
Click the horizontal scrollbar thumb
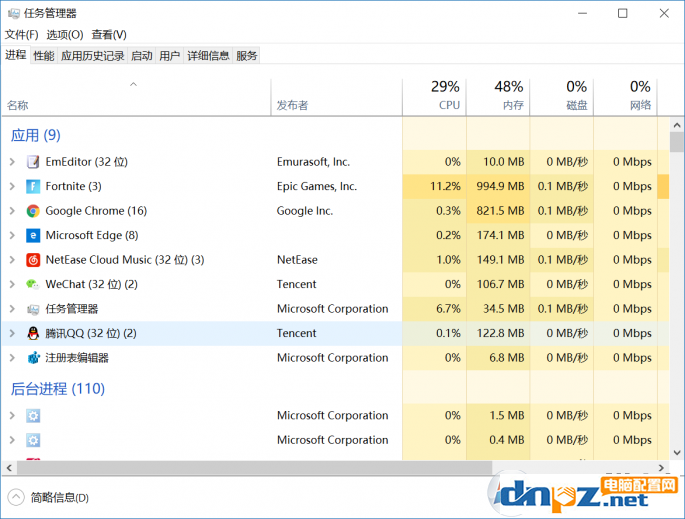pos(254,468)
